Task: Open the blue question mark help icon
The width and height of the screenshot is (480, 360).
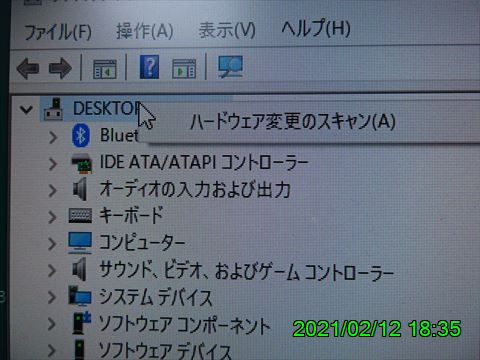Action: 149,67
